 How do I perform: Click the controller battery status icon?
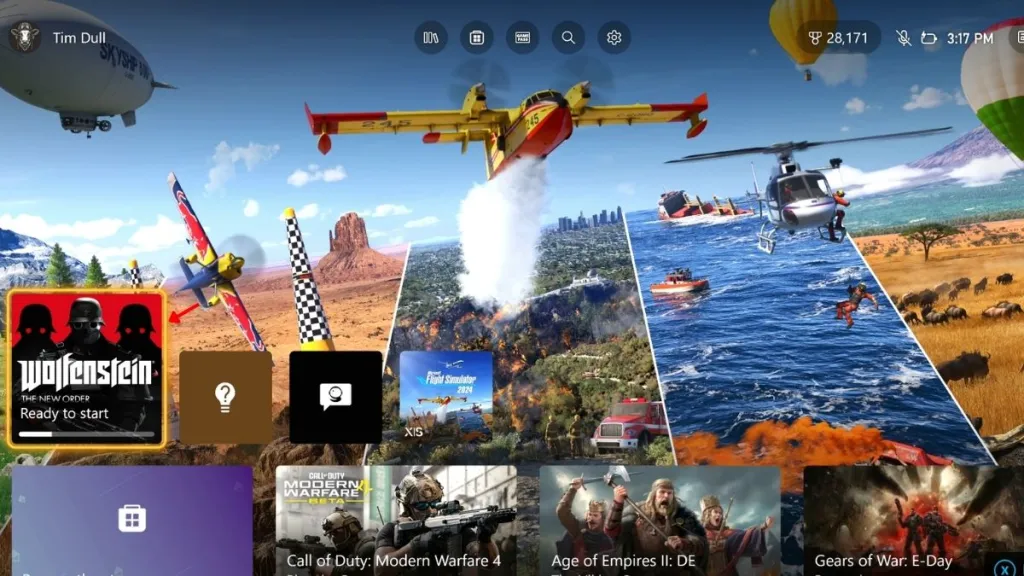pos(929,38)
